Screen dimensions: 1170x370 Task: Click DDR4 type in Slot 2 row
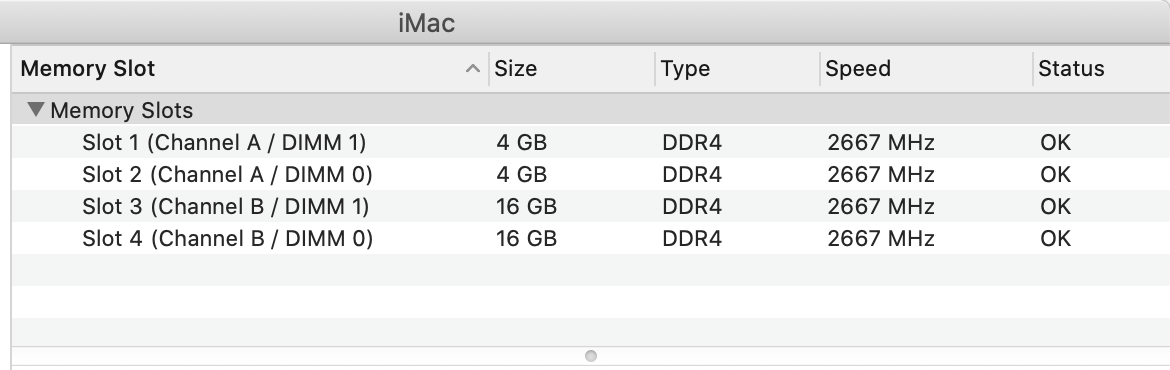point(692,174)
